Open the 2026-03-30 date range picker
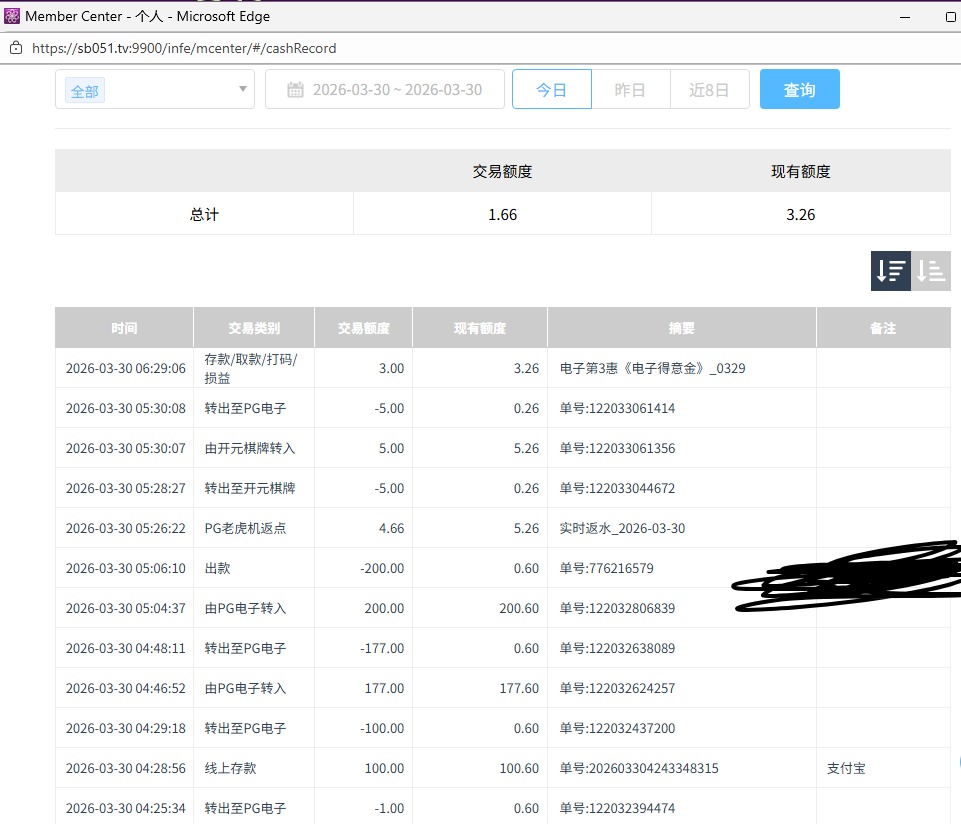 tap(396, 90)
